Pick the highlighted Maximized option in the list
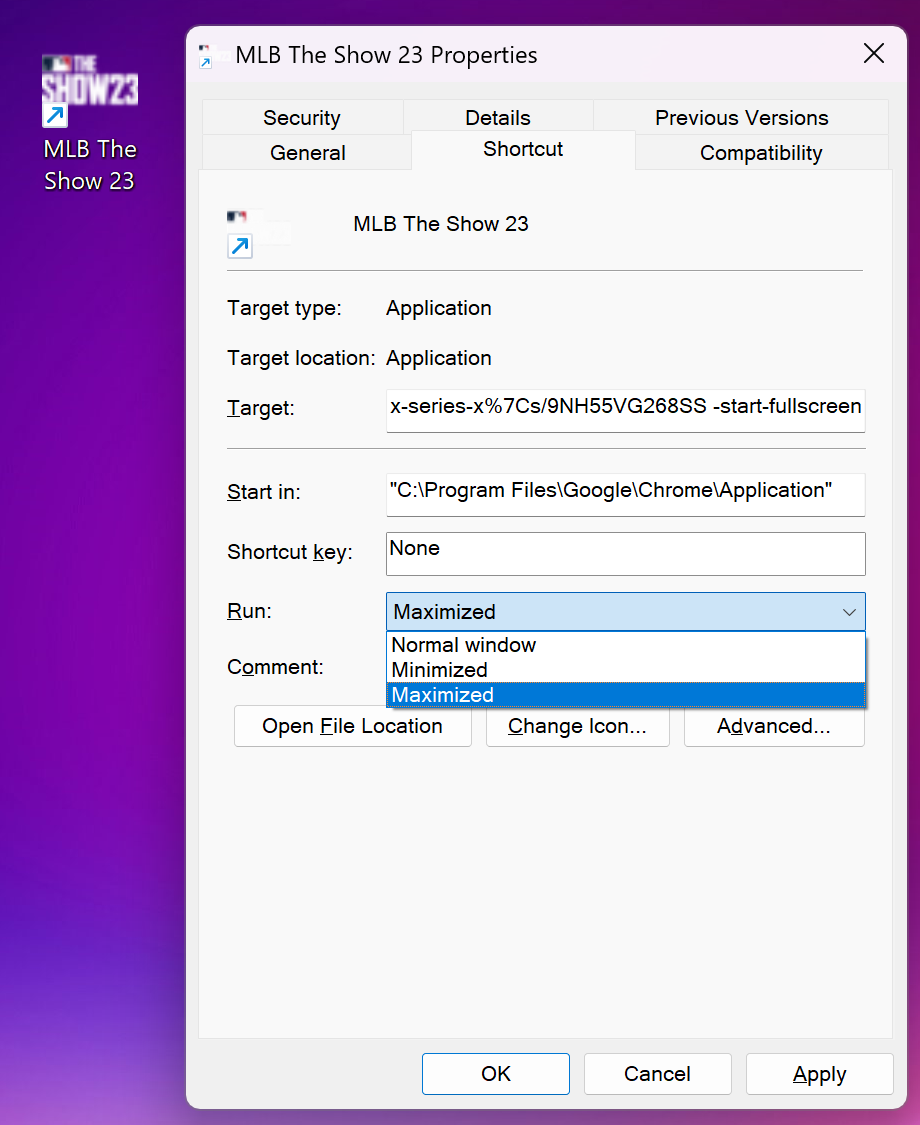This screenshot has height=1125, width=920. pyautogui.click(x=625, y=695)
